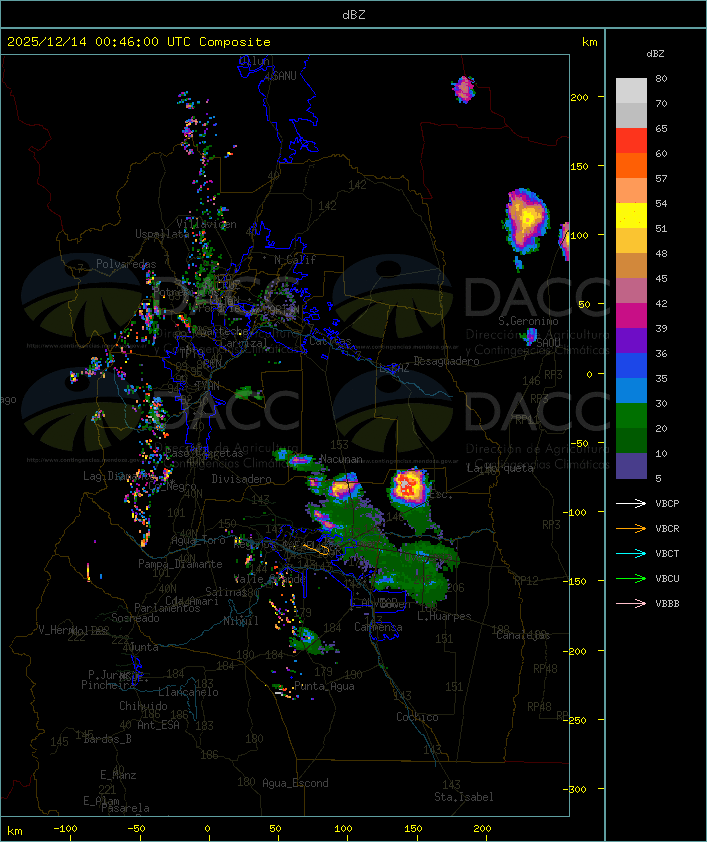
Task: Click the Divisadero map label
Action: coord(241,478)
